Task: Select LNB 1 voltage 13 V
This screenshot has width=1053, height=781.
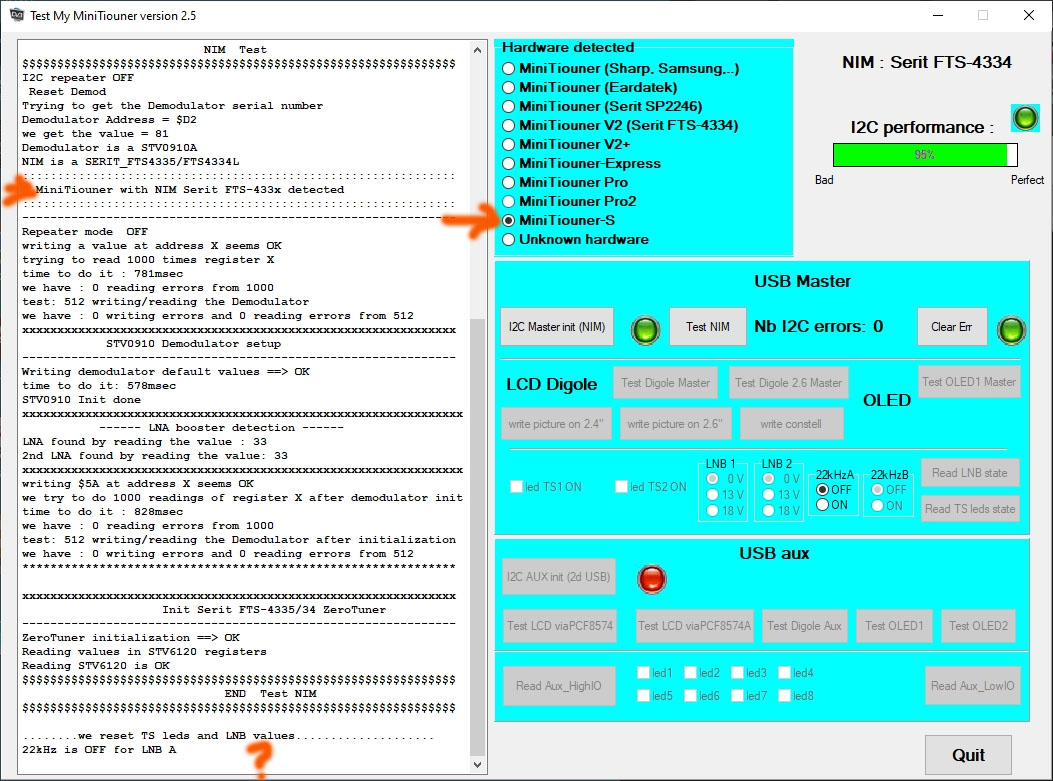Action: (x=713, y=494)
